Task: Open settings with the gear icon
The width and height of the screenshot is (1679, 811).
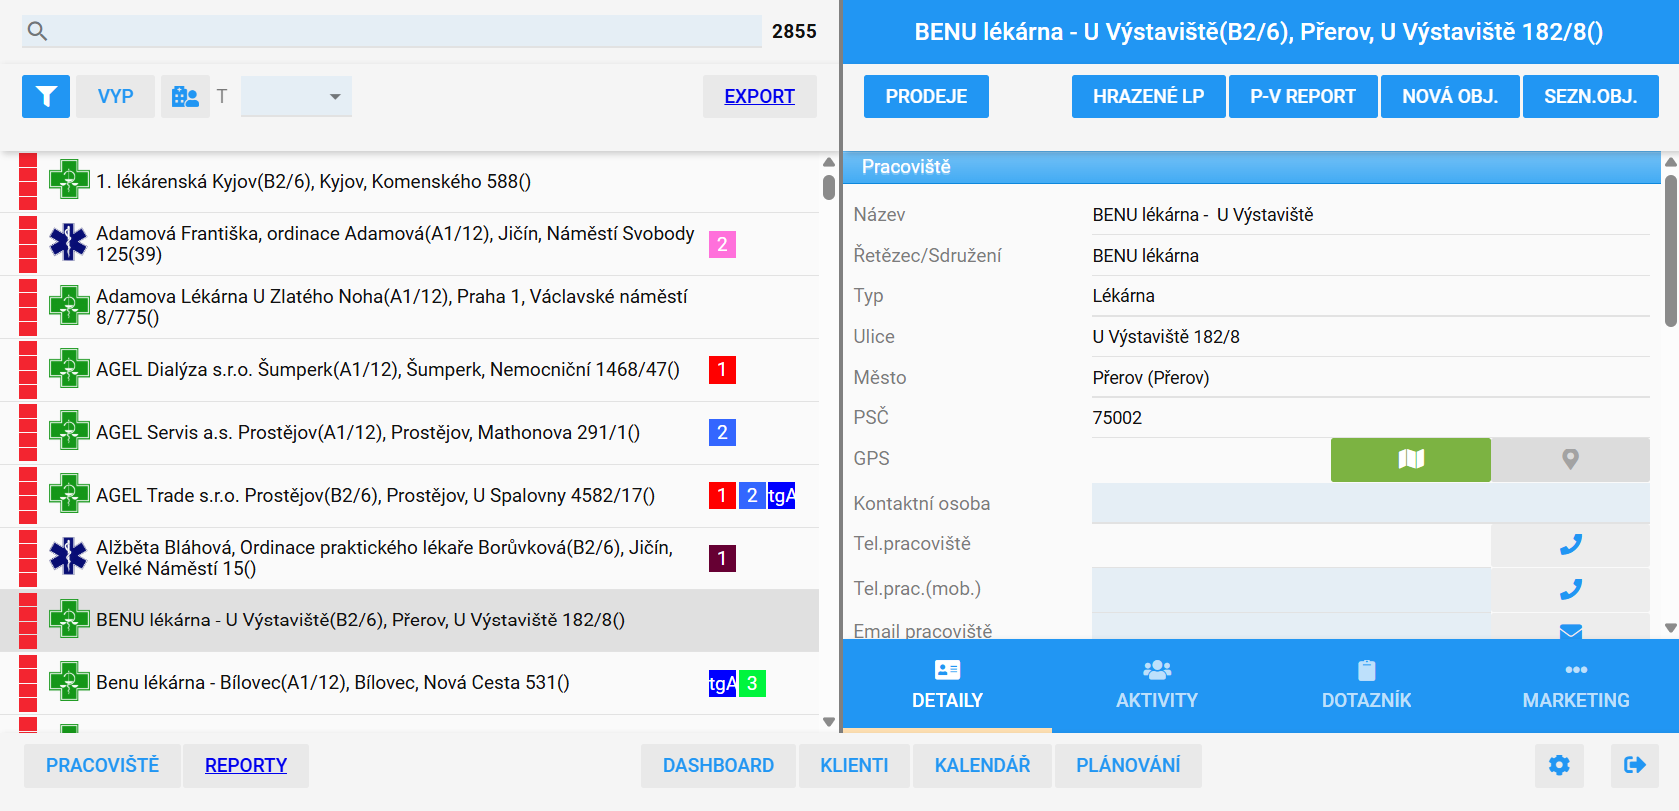Action: point(1559,765)
